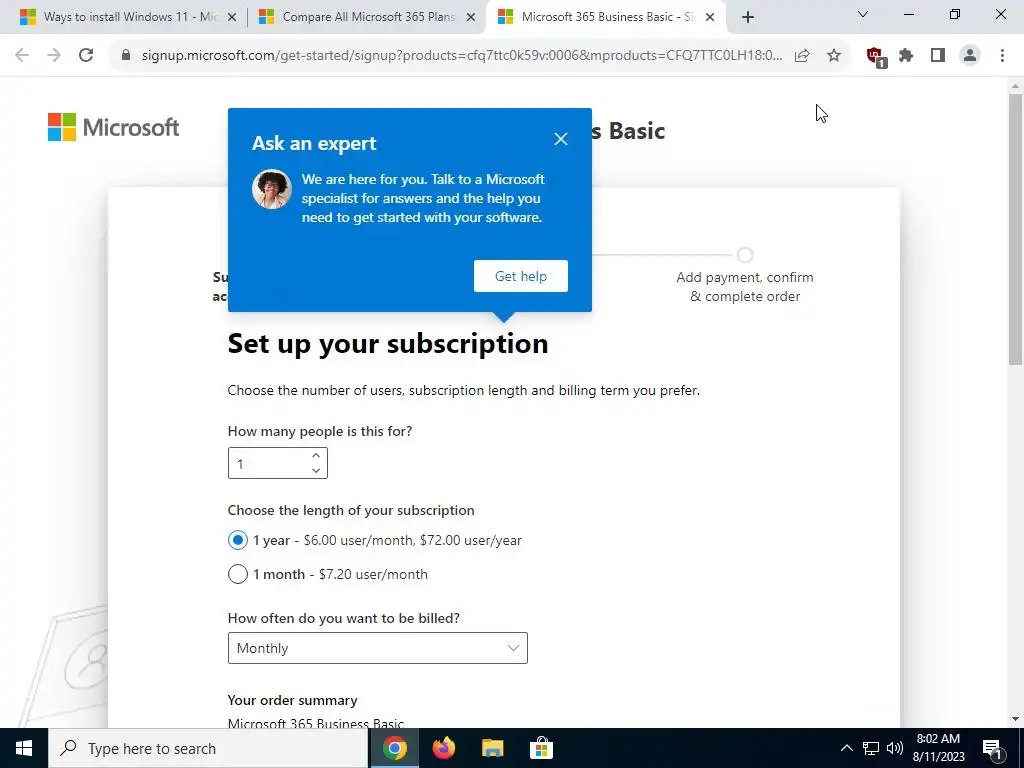Click the Type here to search box
The width and height of the screenshot is (1024, 768).
[208, 748]
